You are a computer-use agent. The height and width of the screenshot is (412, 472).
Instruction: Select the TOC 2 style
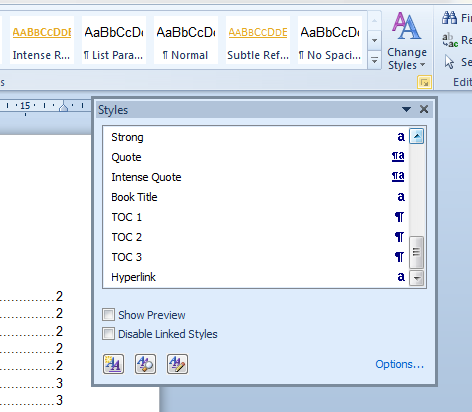pos(256,237)
